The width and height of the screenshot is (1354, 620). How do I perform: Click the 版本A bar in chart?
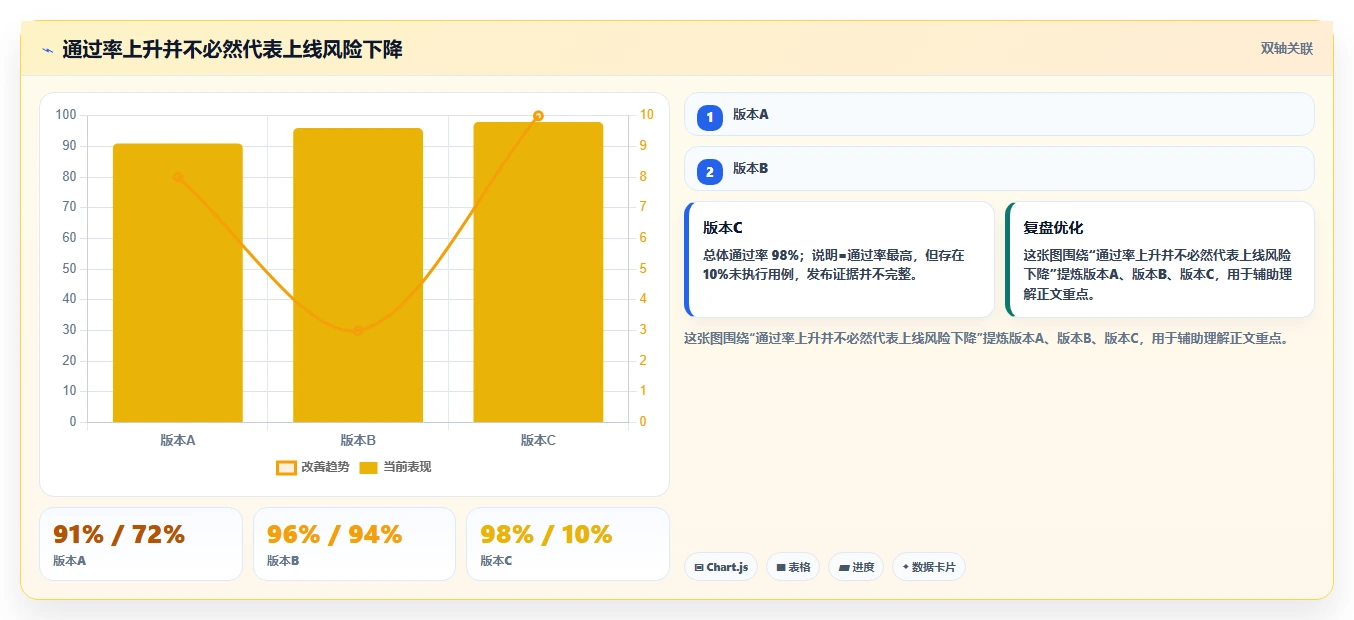[178, 283]
